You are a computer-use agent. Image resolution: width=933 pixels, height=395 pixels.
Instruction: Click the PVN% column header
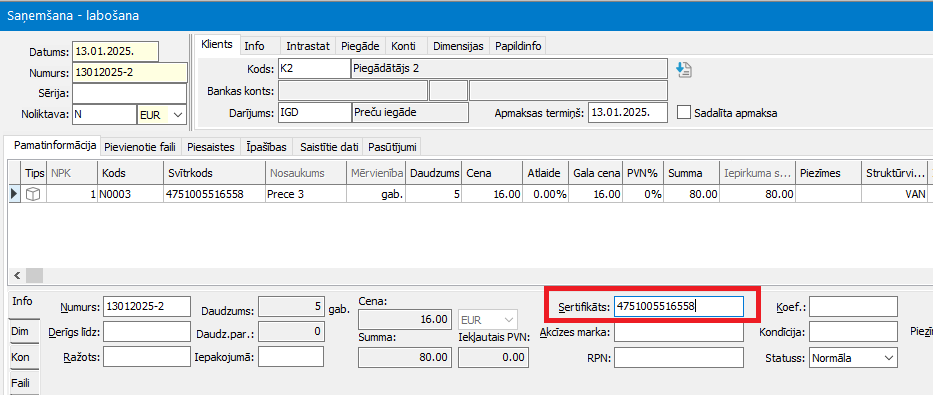[643, 173]
